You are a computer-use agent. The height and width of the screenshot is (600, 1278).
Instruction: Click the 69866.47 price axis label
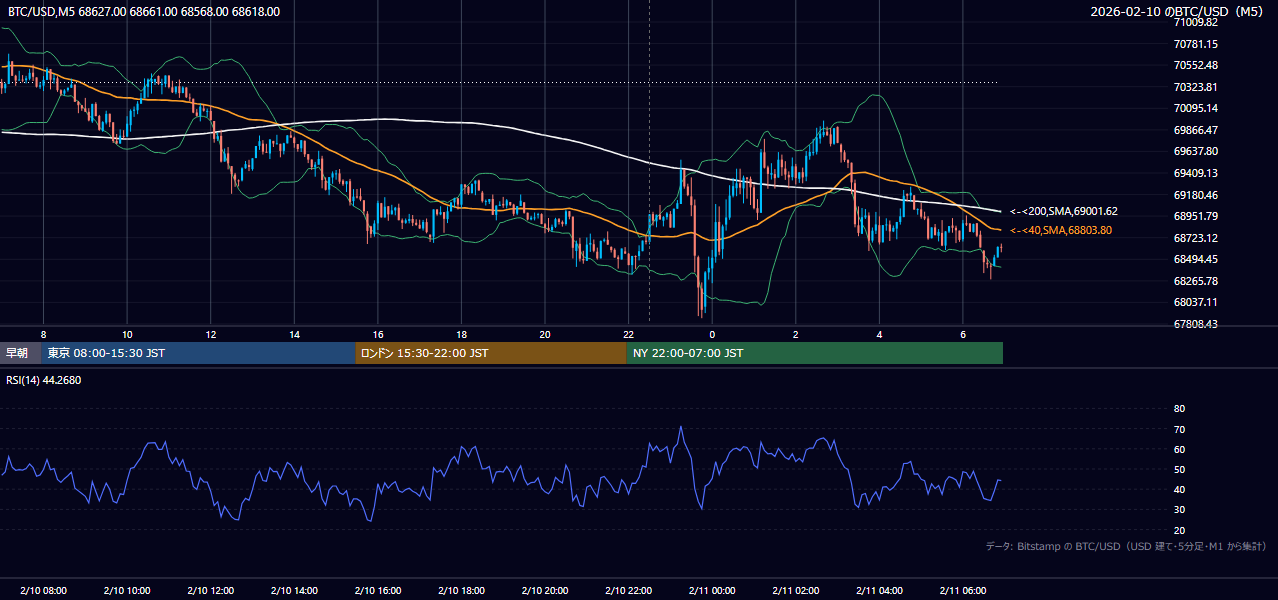[1196, 130]
